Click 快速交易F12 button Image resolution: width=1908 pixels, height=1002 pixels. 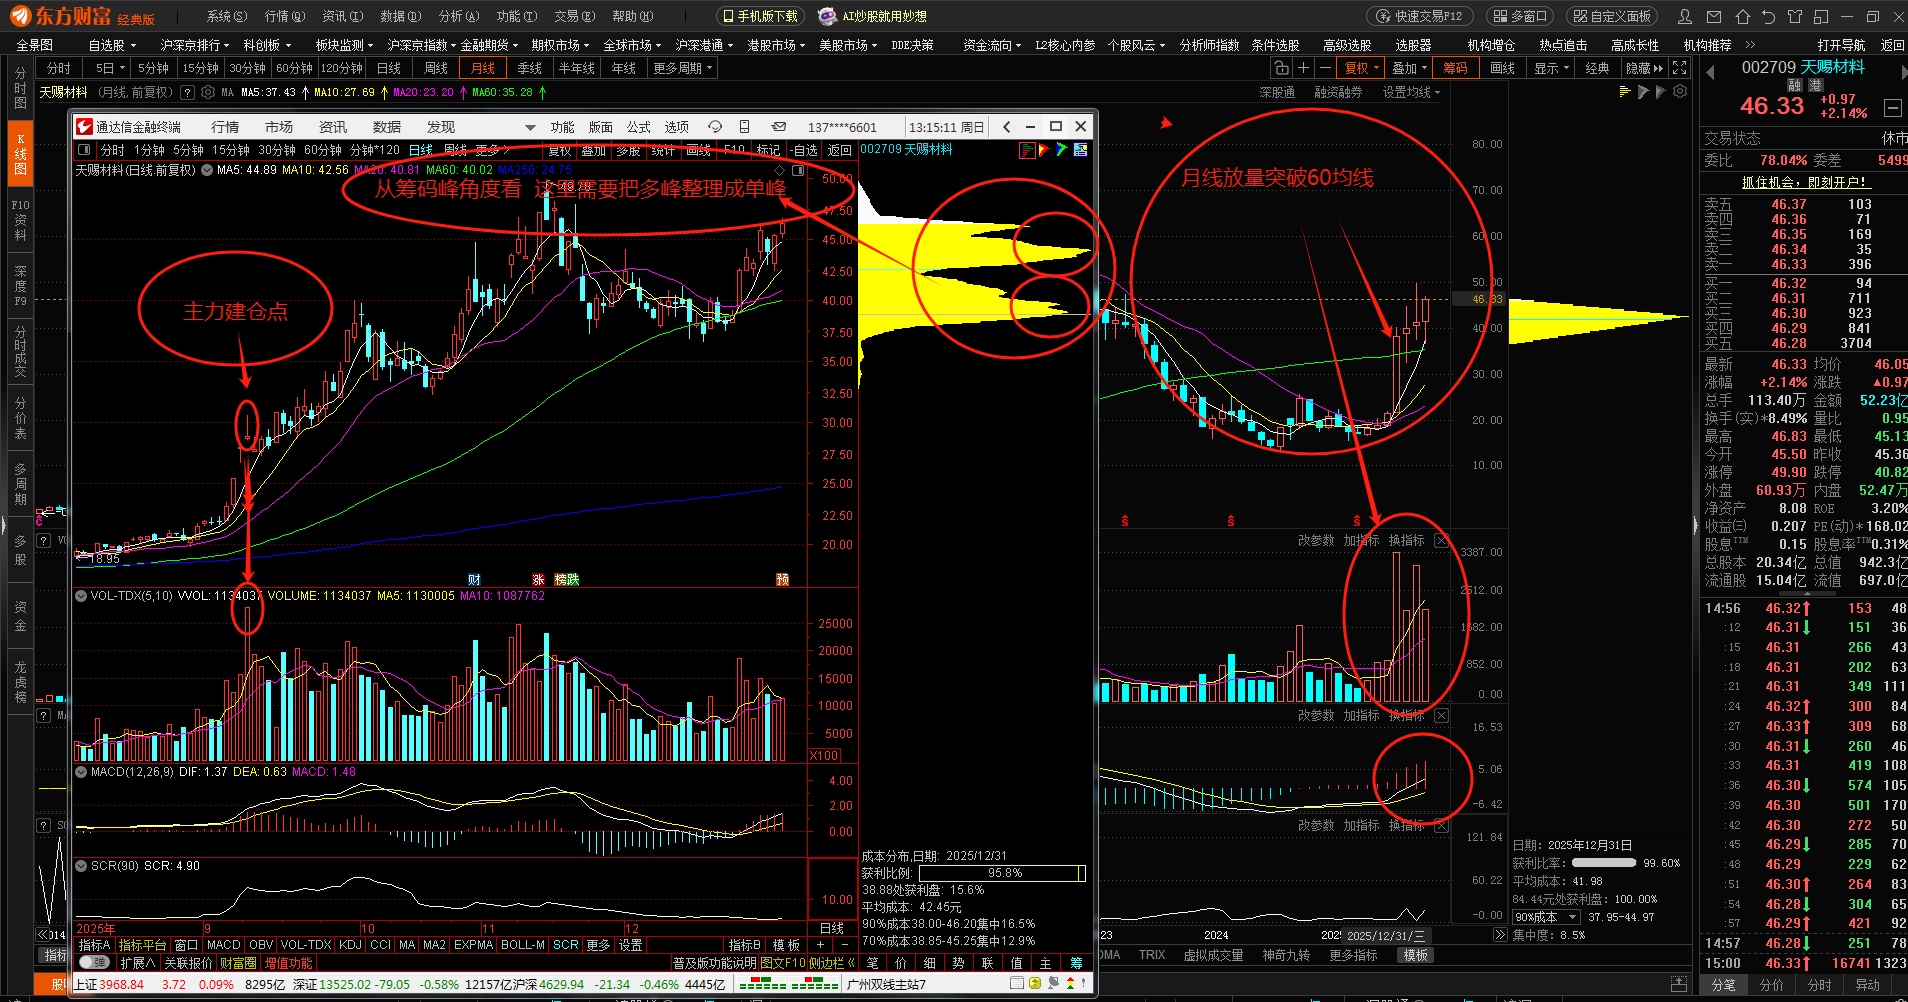coord(1420,16)
